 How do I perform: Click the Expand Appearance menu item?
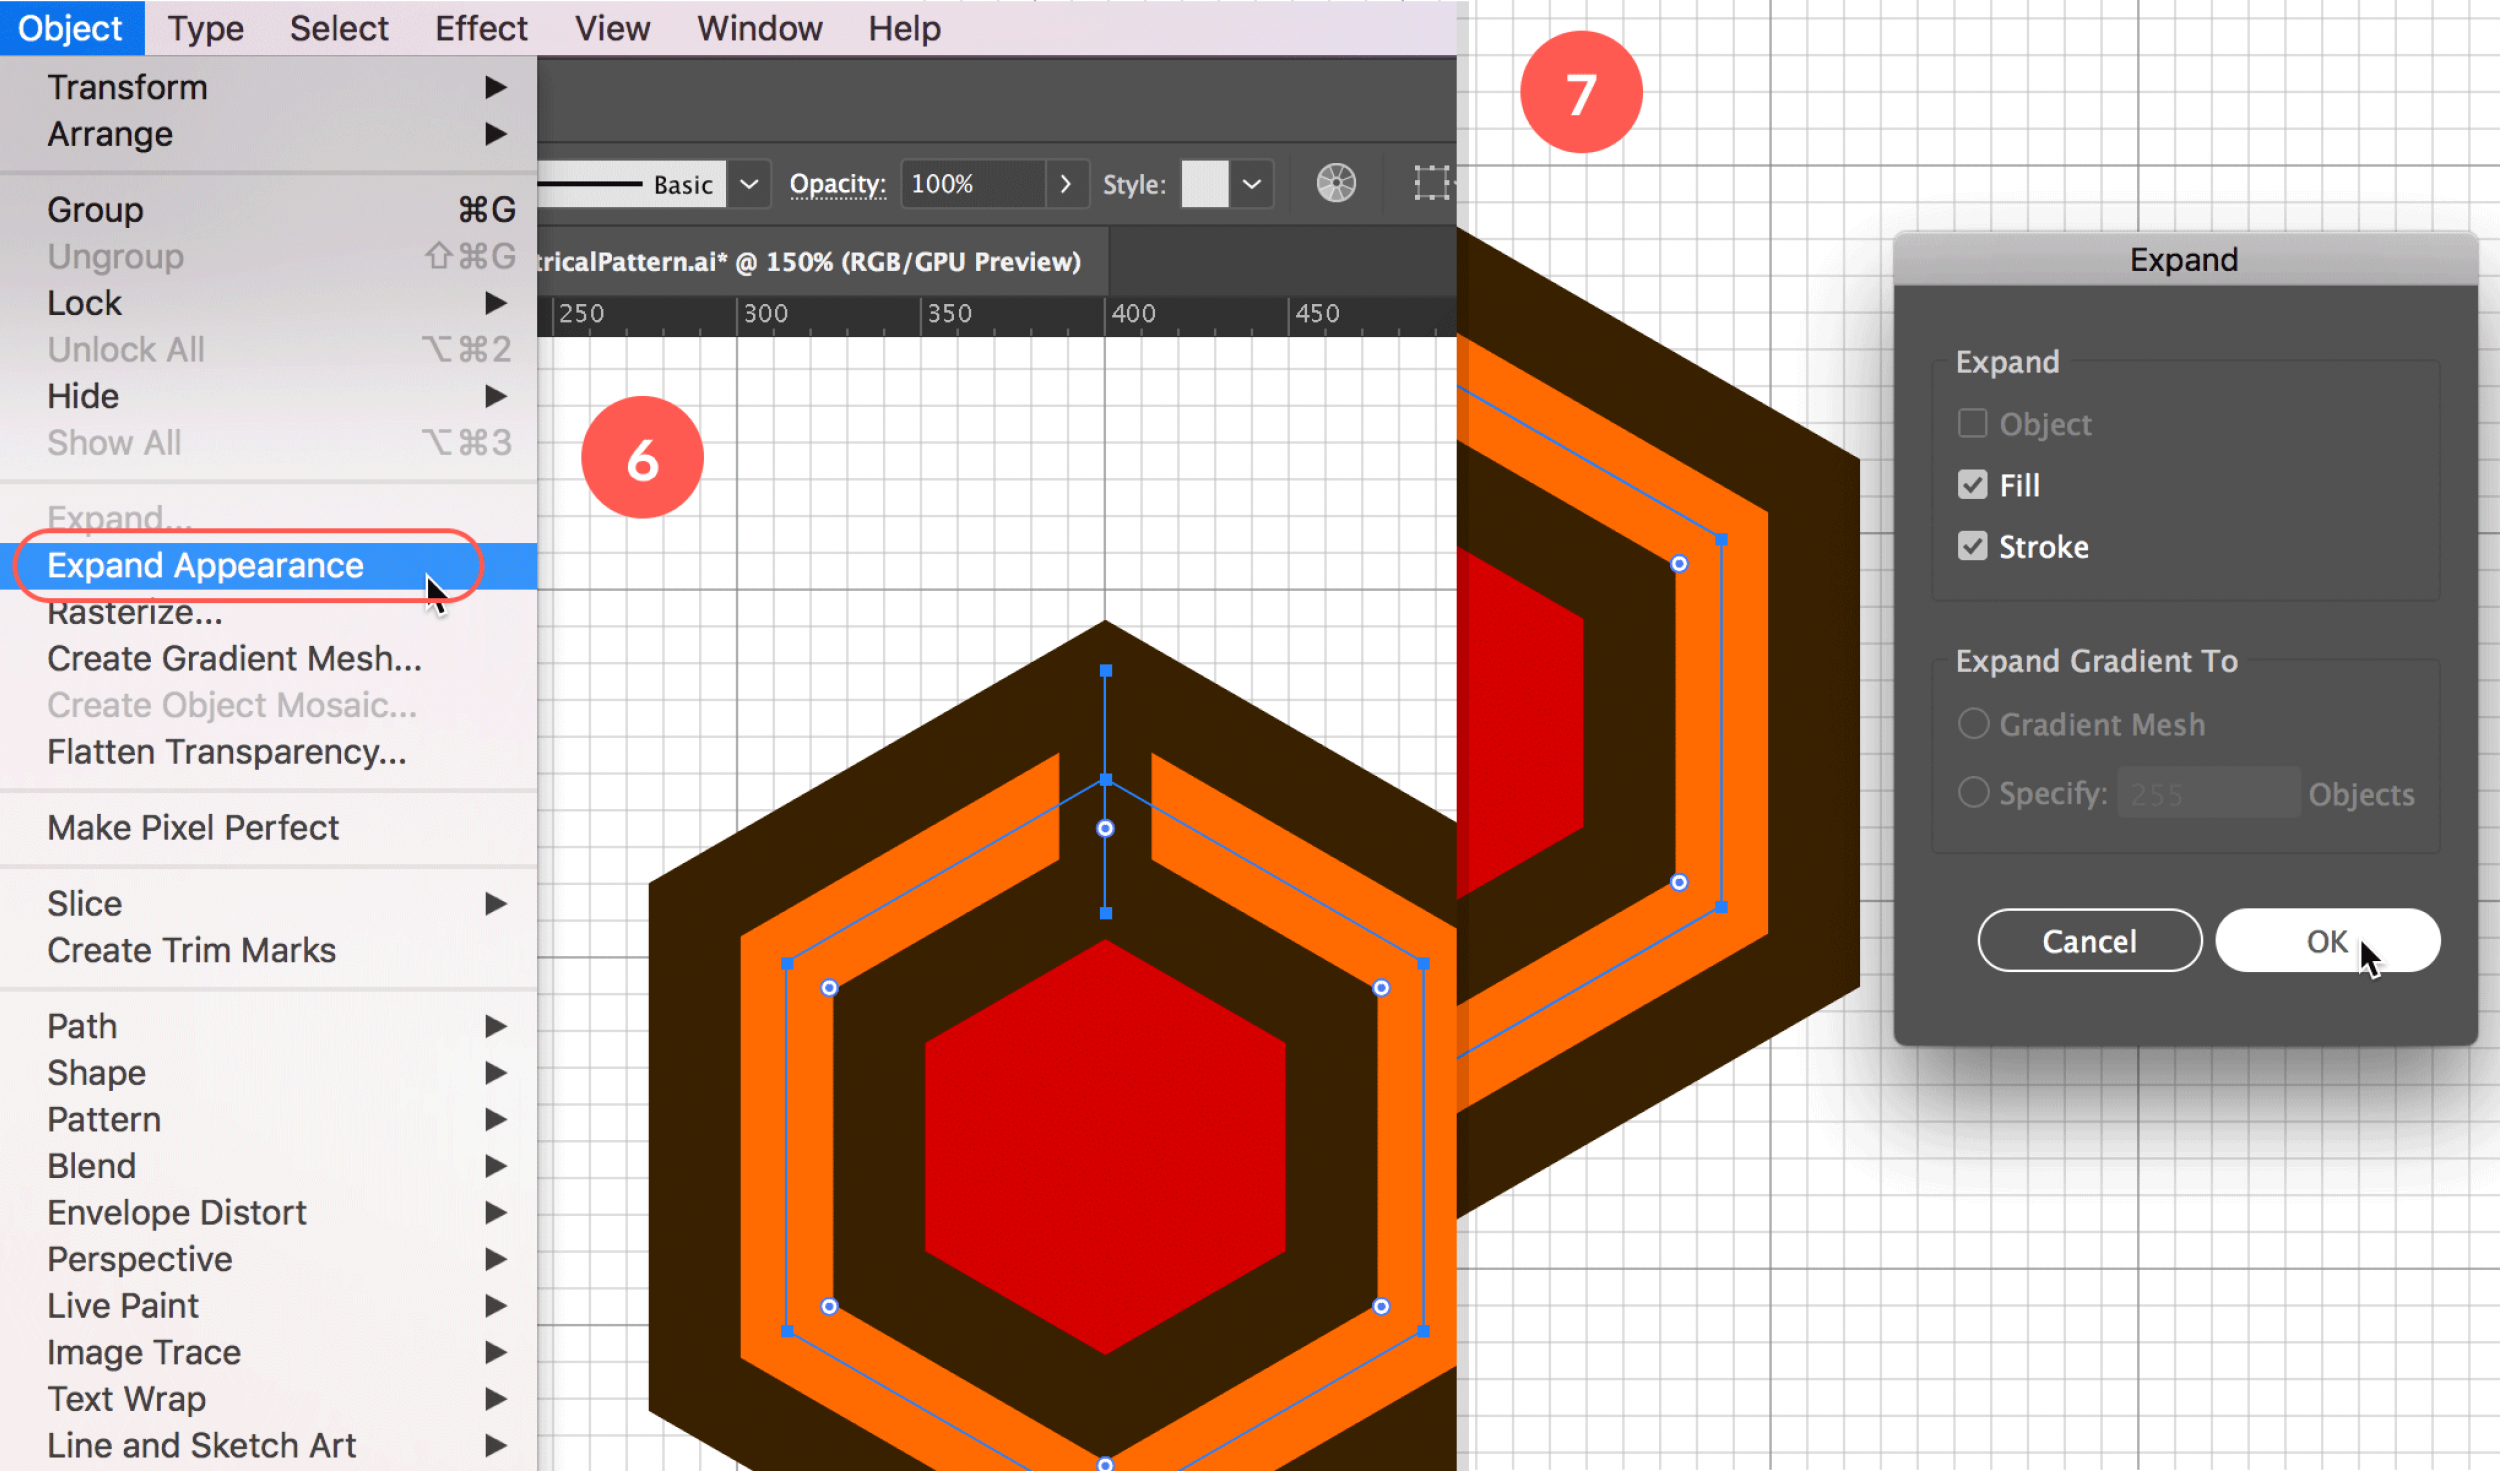(x=207, y=566)
